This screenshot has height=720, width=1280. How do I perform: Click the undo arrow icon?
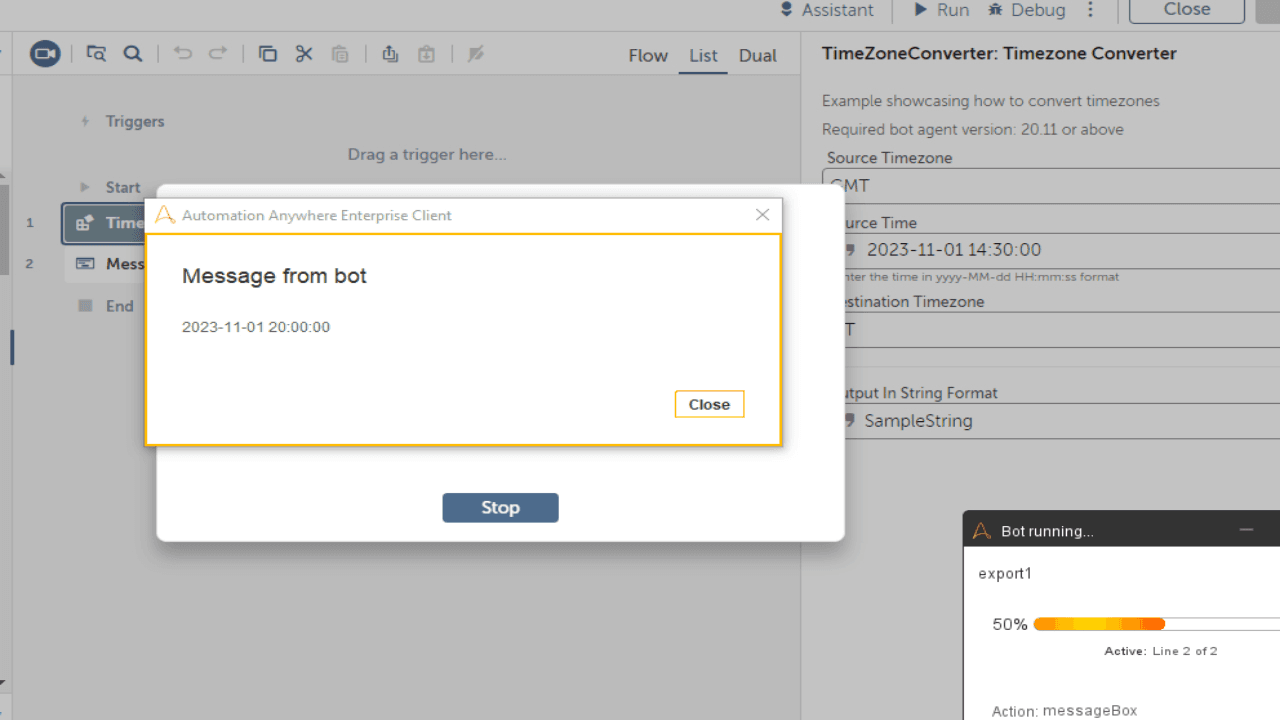pyautogui.click(x=182, y=54)
